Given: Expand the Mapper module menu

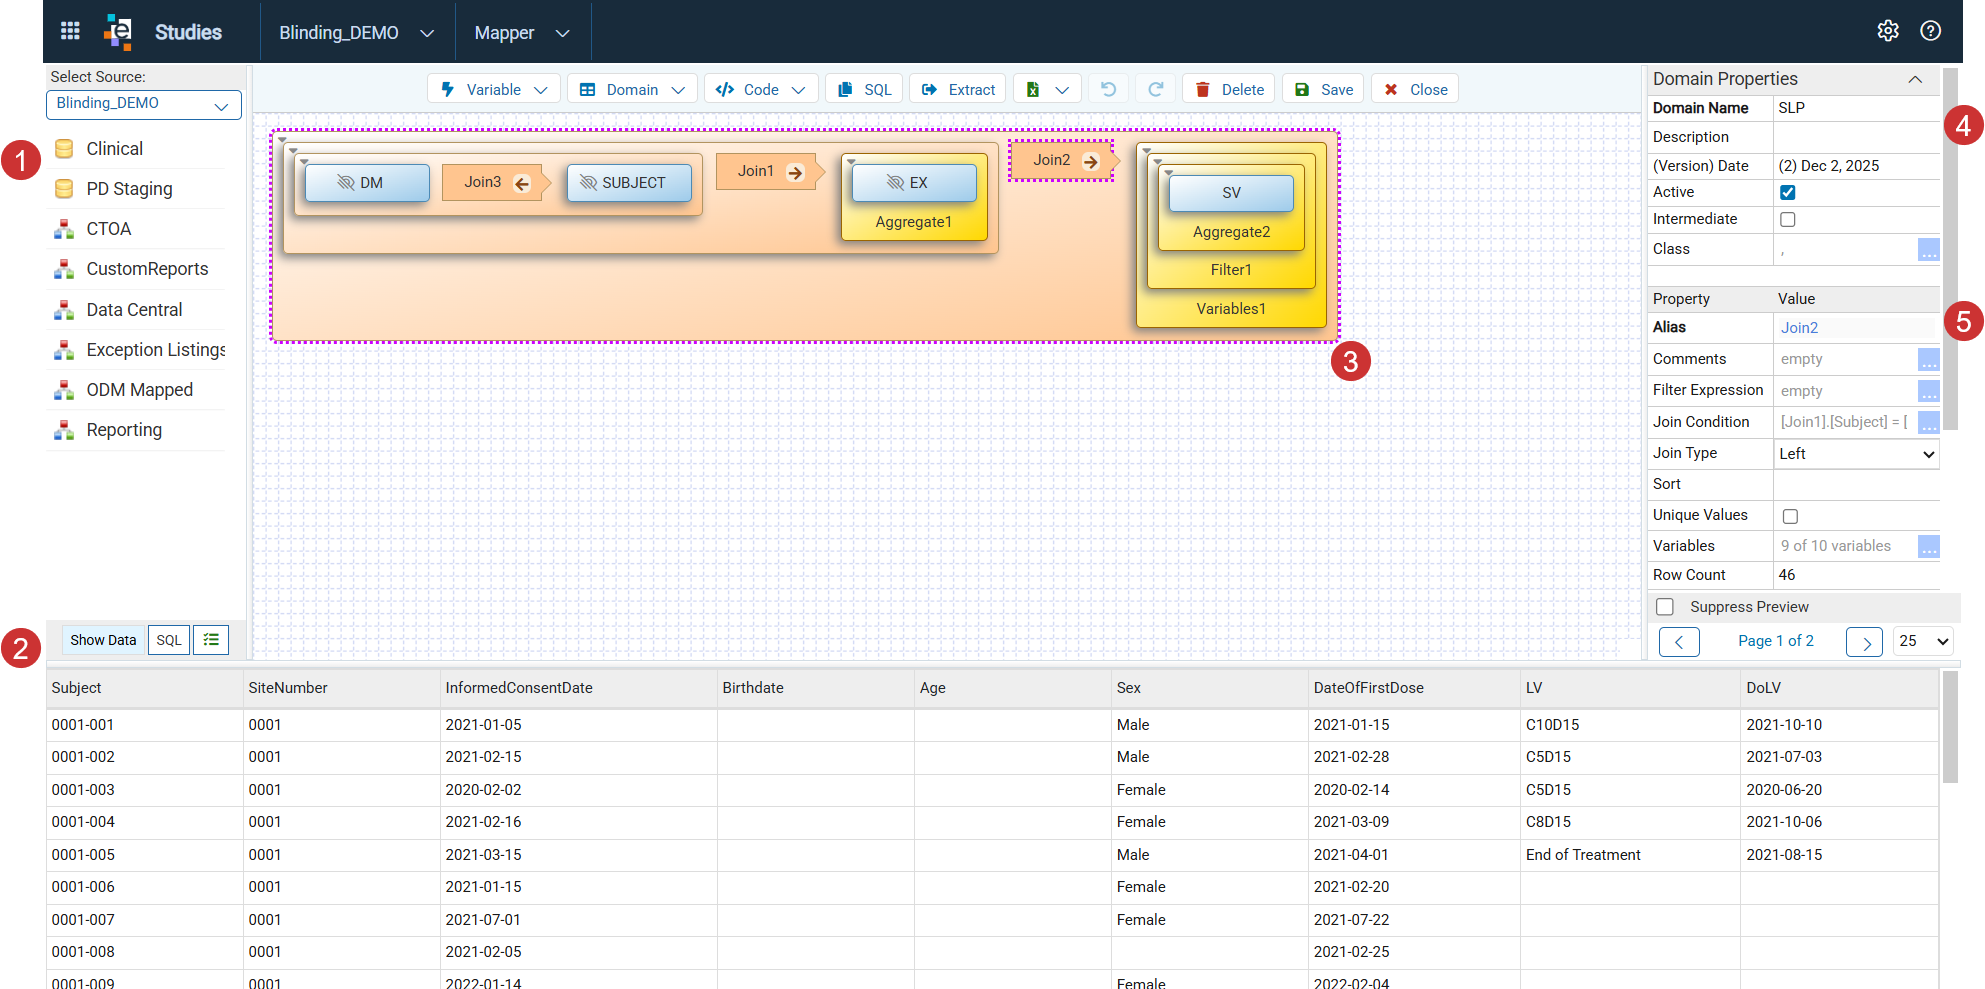Looking at the screenshot, I should (x=522, y=33).
